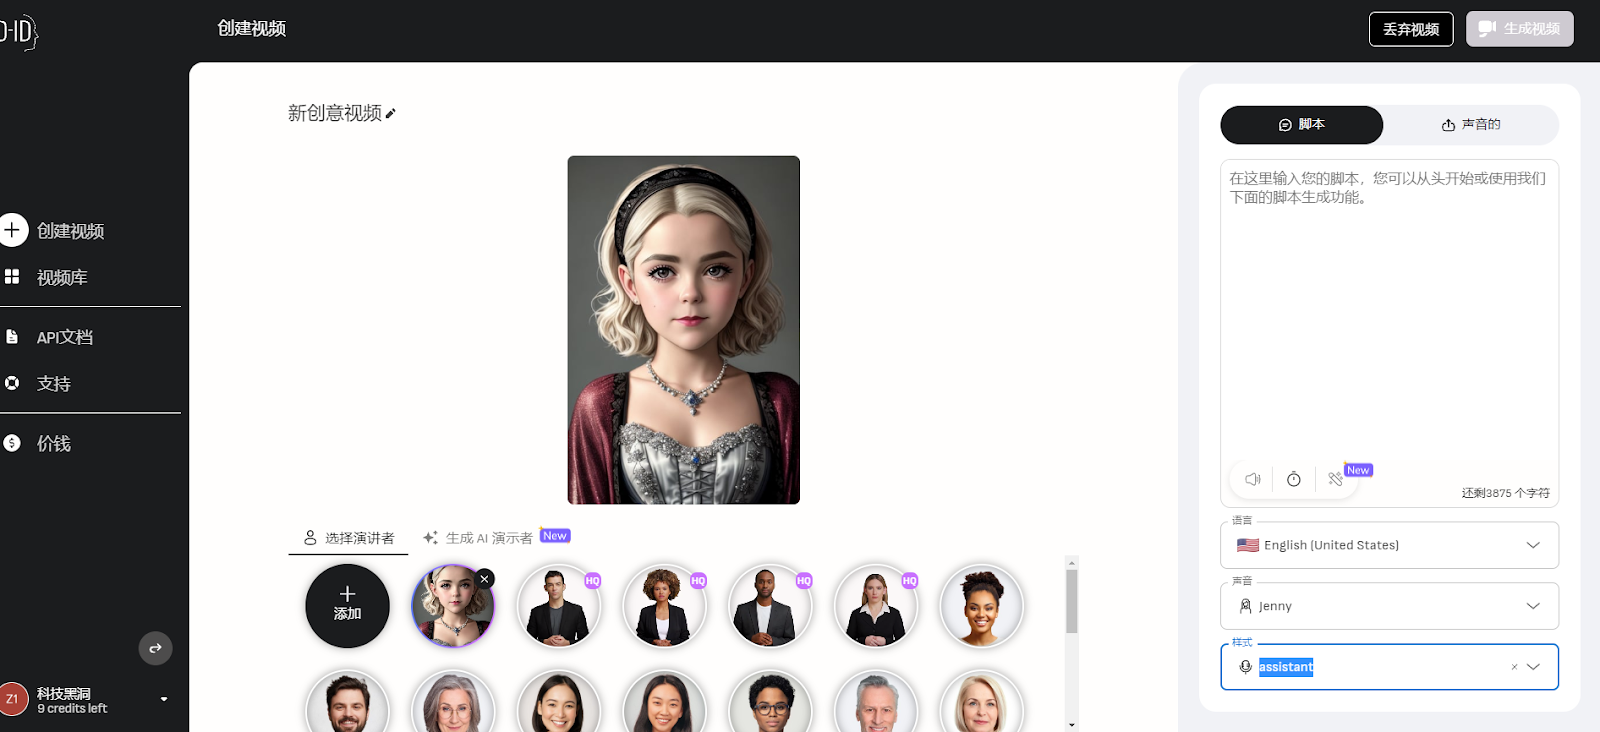The image size is (1600, 732).
Task: Expand the assistant style dropdown arrow
Action: click(x=1533, y=667)
